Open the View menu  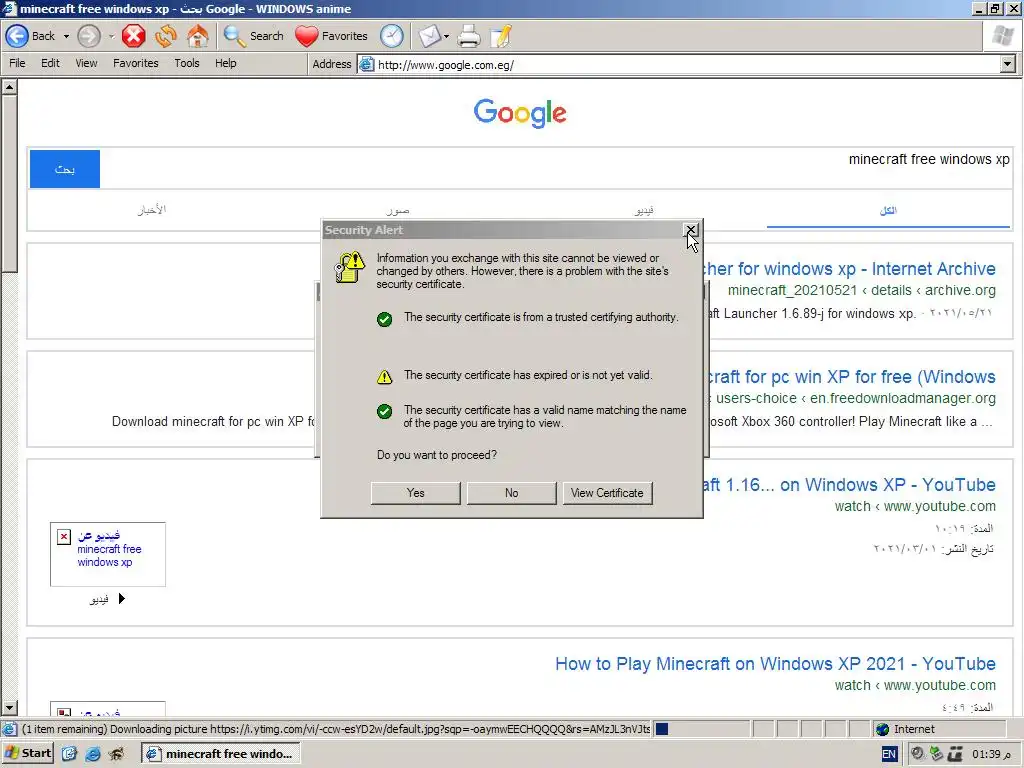[86, 63]
